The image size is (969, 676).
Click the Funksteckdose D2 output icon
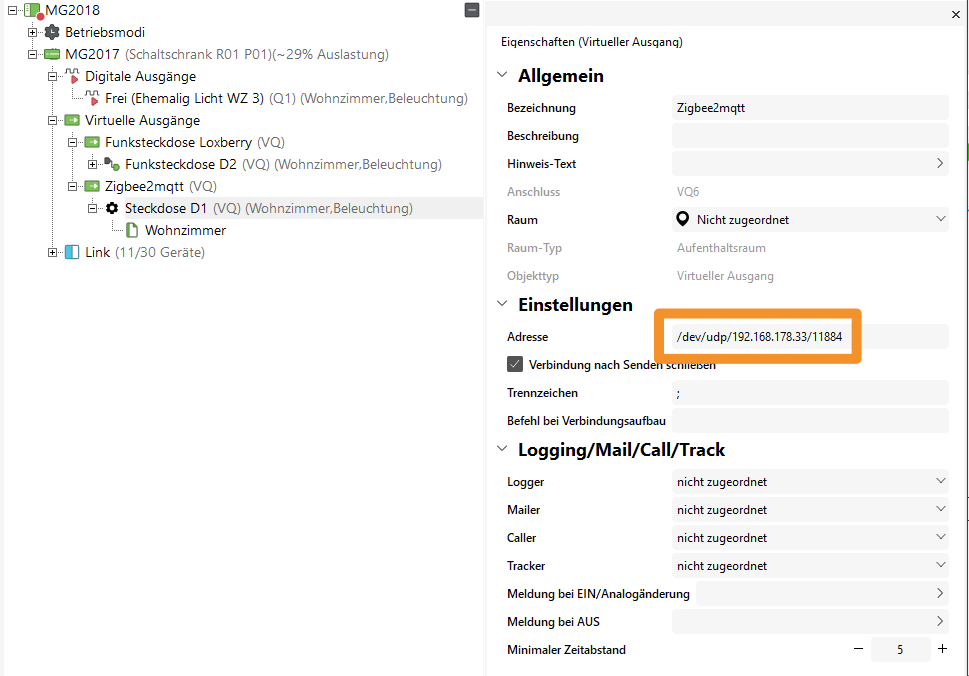coord(112,164)
